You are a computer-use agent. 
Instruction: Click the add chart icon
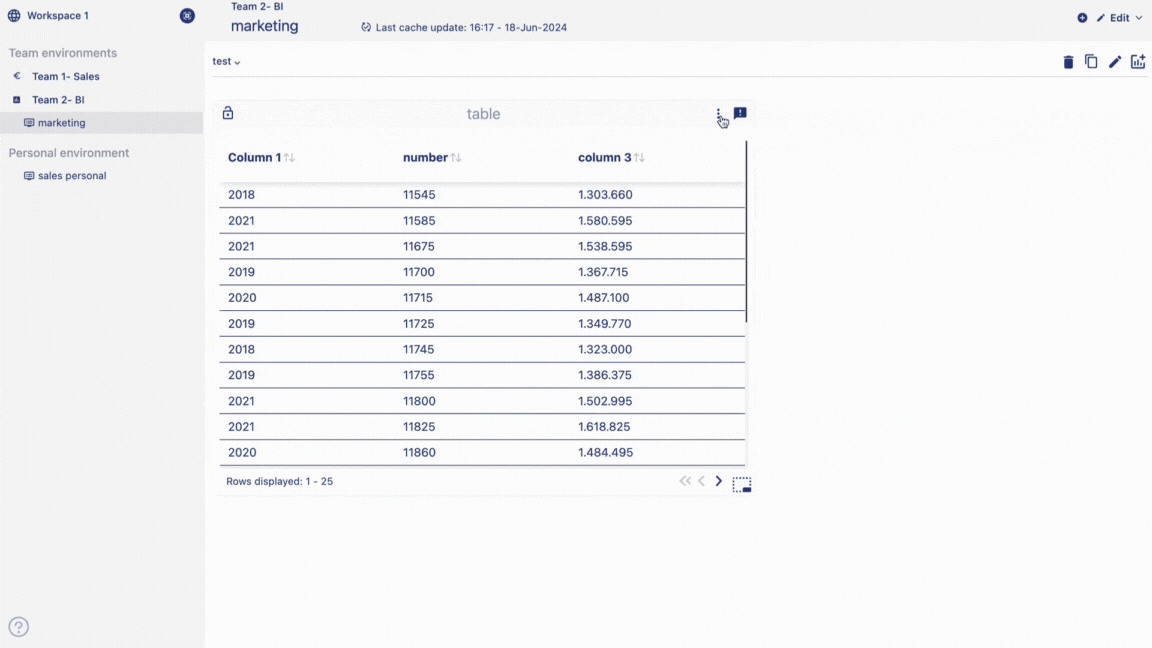(1138, 62)
